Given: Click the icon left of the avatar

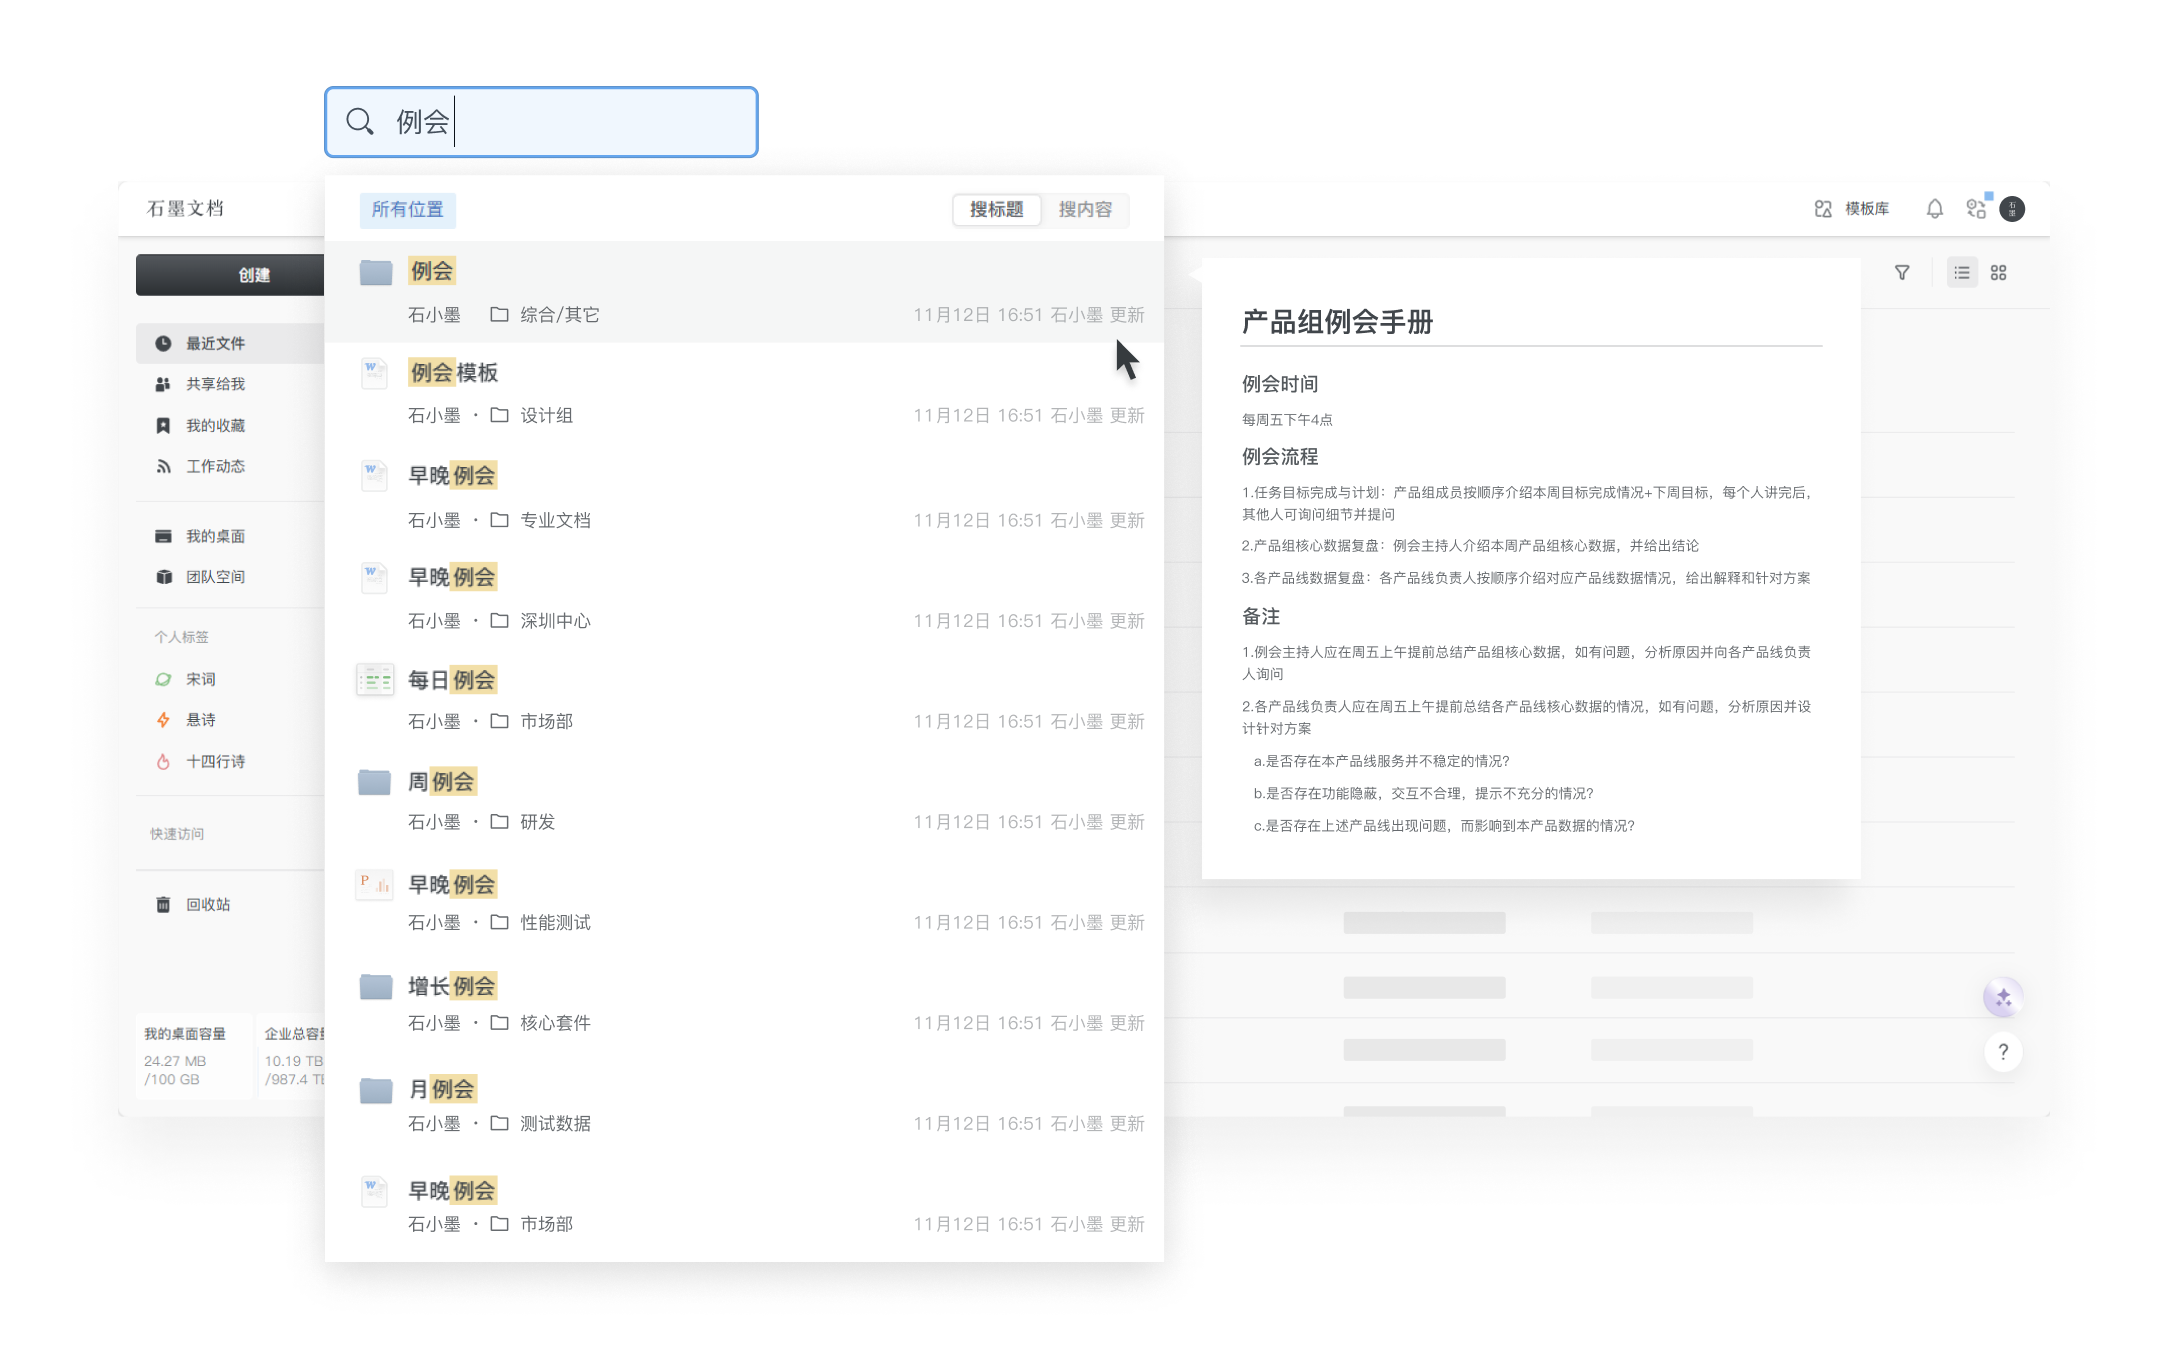Looking at the screenshot, I should [x=1976, y=208].
